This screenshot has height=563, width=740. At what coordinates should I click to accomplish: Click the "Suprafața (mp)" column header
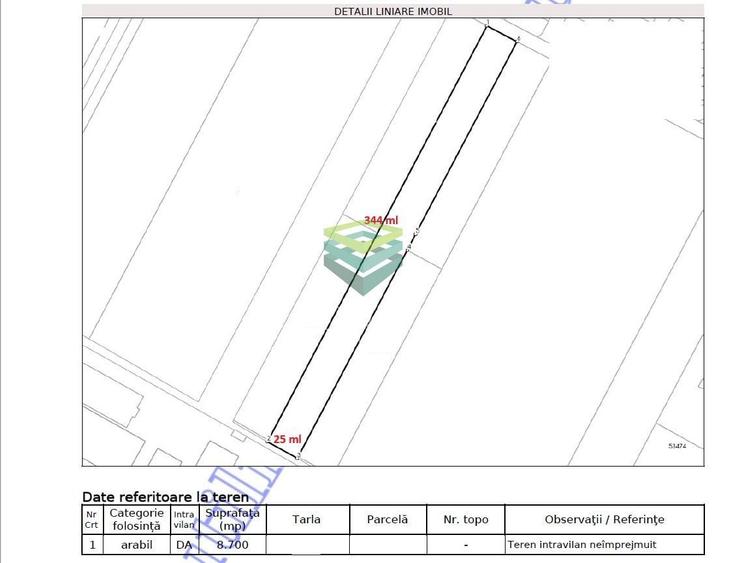pos(232,519)
